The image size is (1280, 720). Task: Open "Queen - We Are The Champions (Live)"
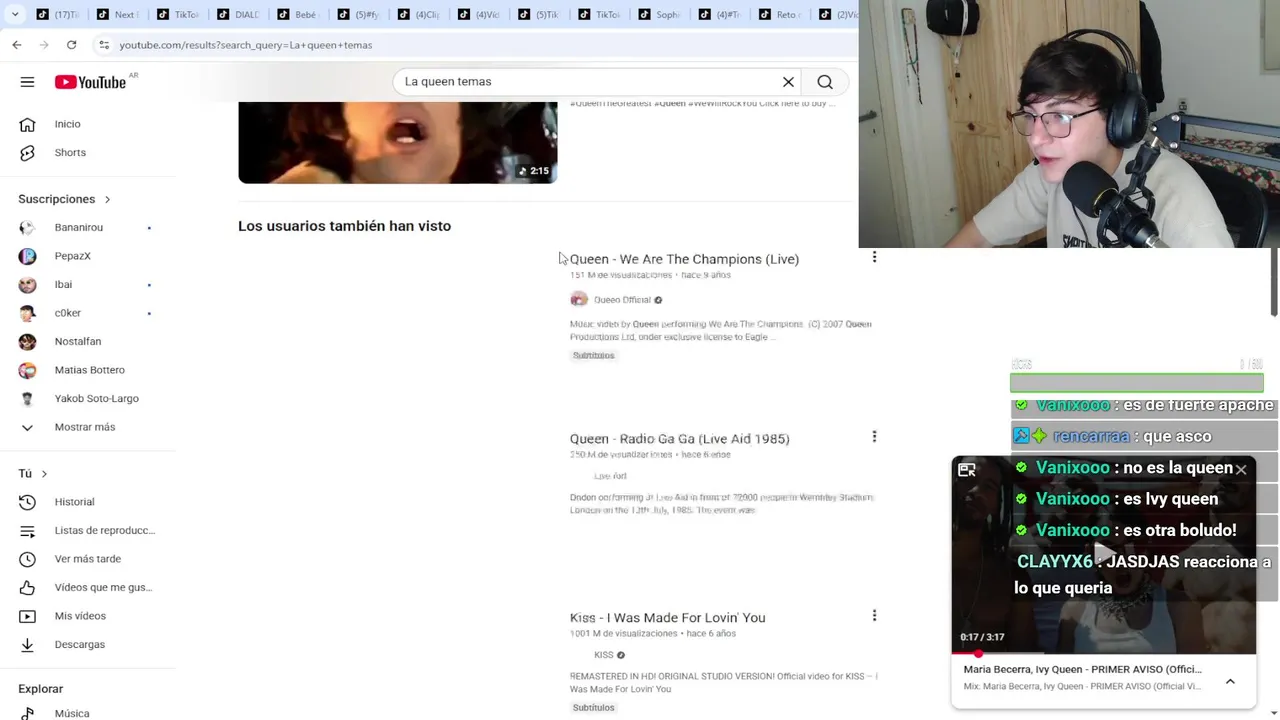click(684, 259)
